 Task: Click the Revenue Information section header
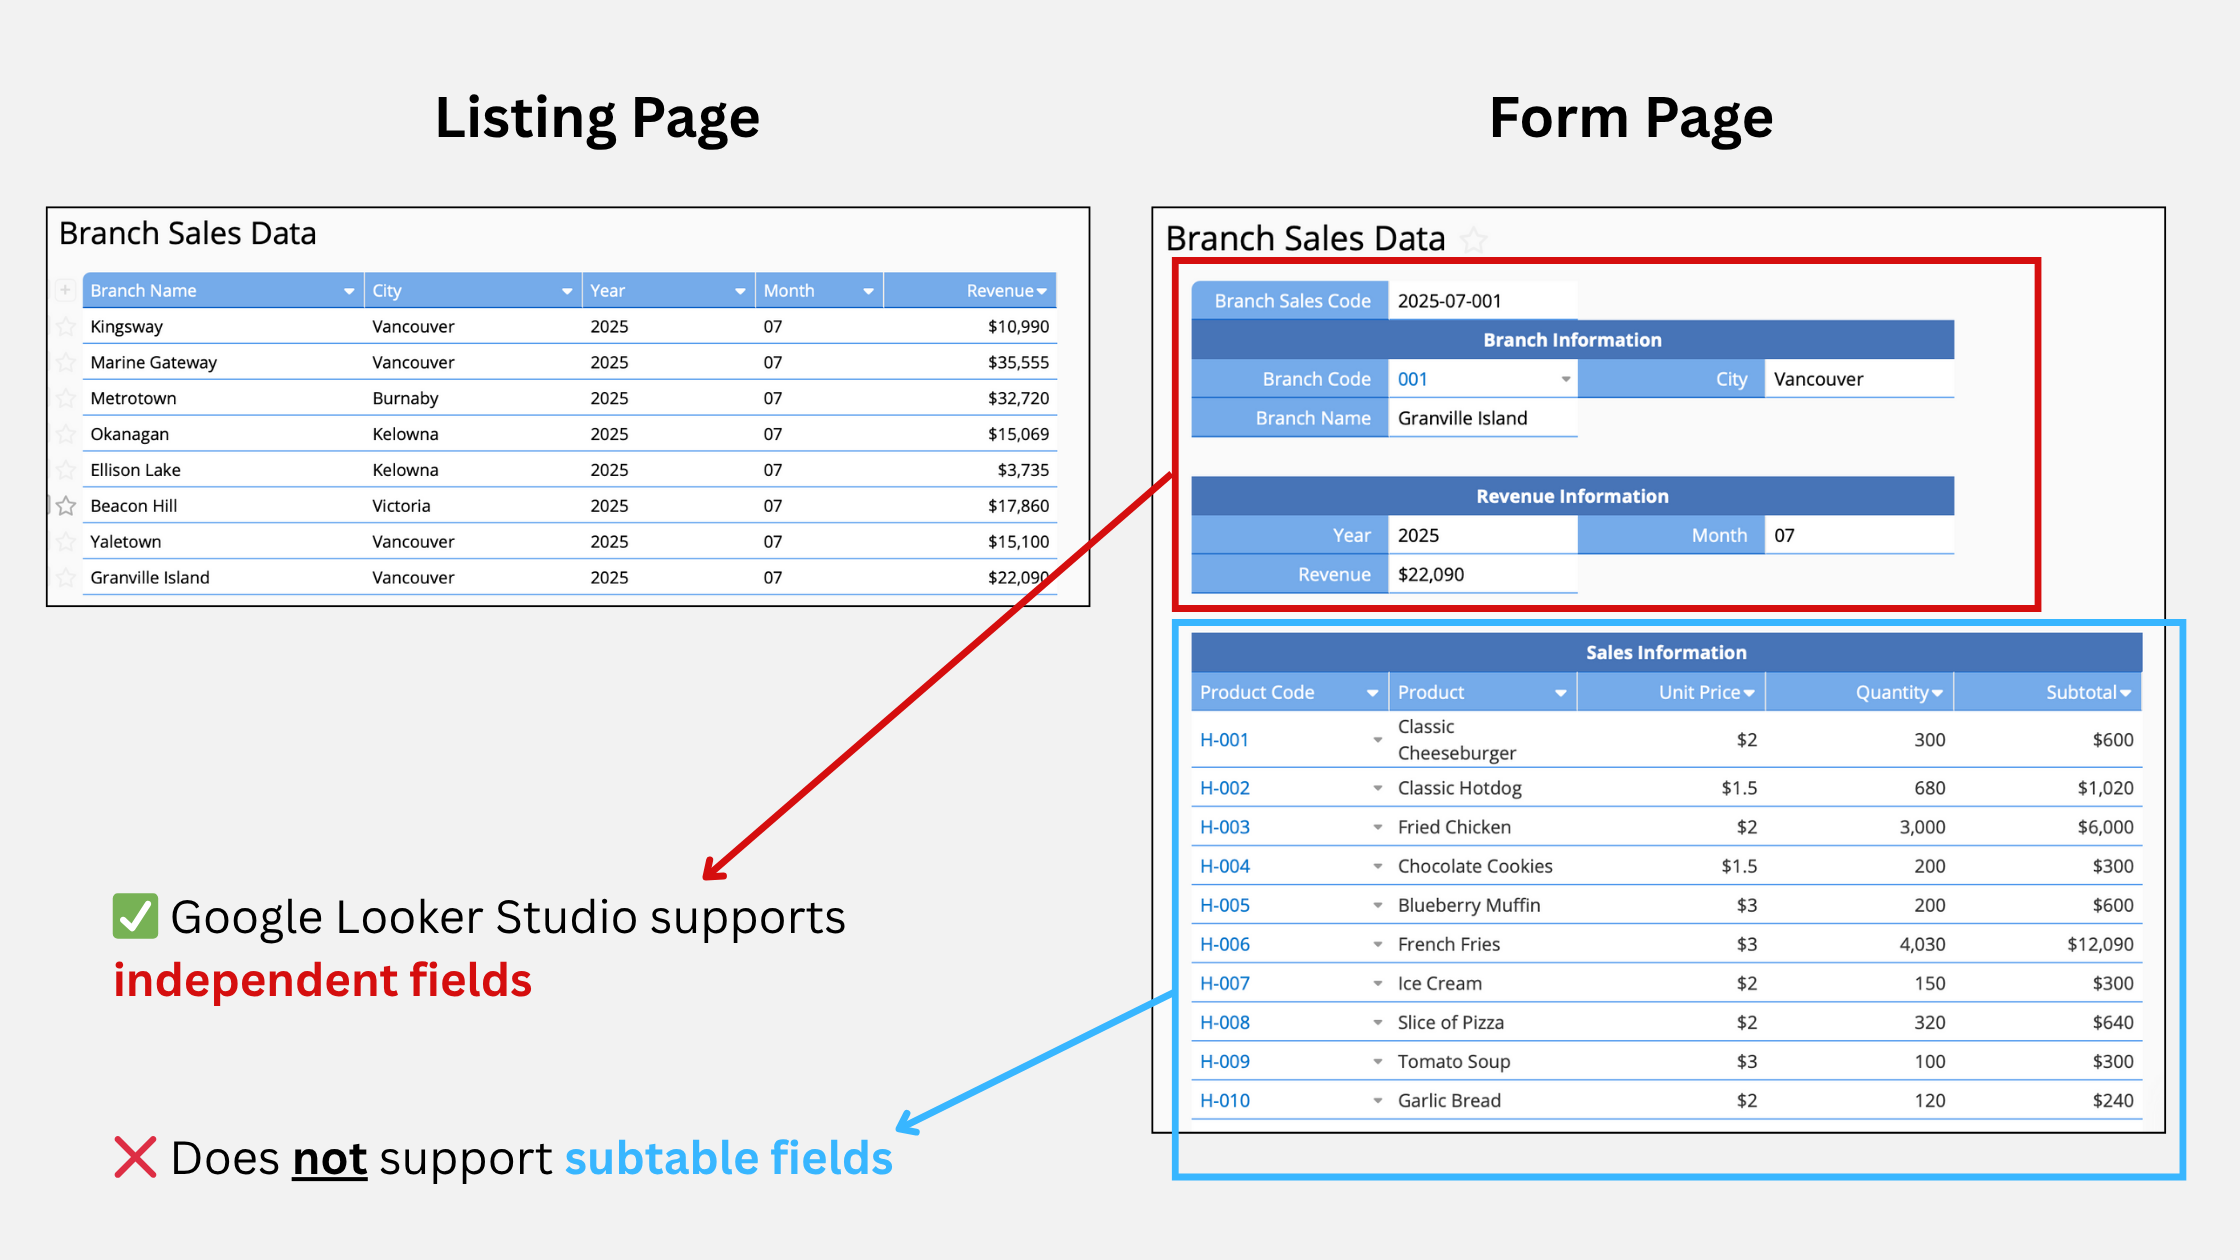click(1572, 496)
